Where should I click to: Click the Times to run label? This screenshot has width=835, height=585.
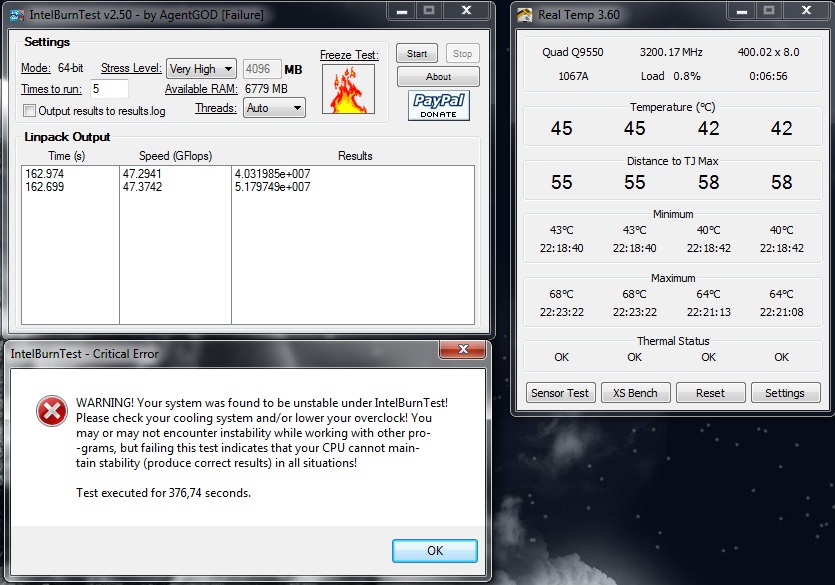click(x=52, y=89)
